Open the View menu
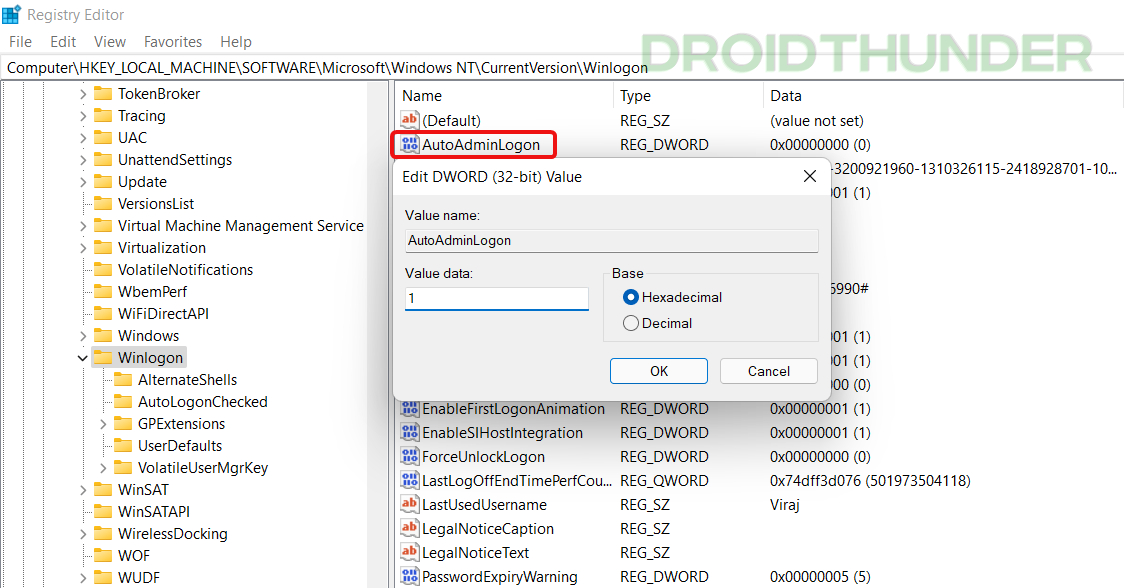 (110, 42)
